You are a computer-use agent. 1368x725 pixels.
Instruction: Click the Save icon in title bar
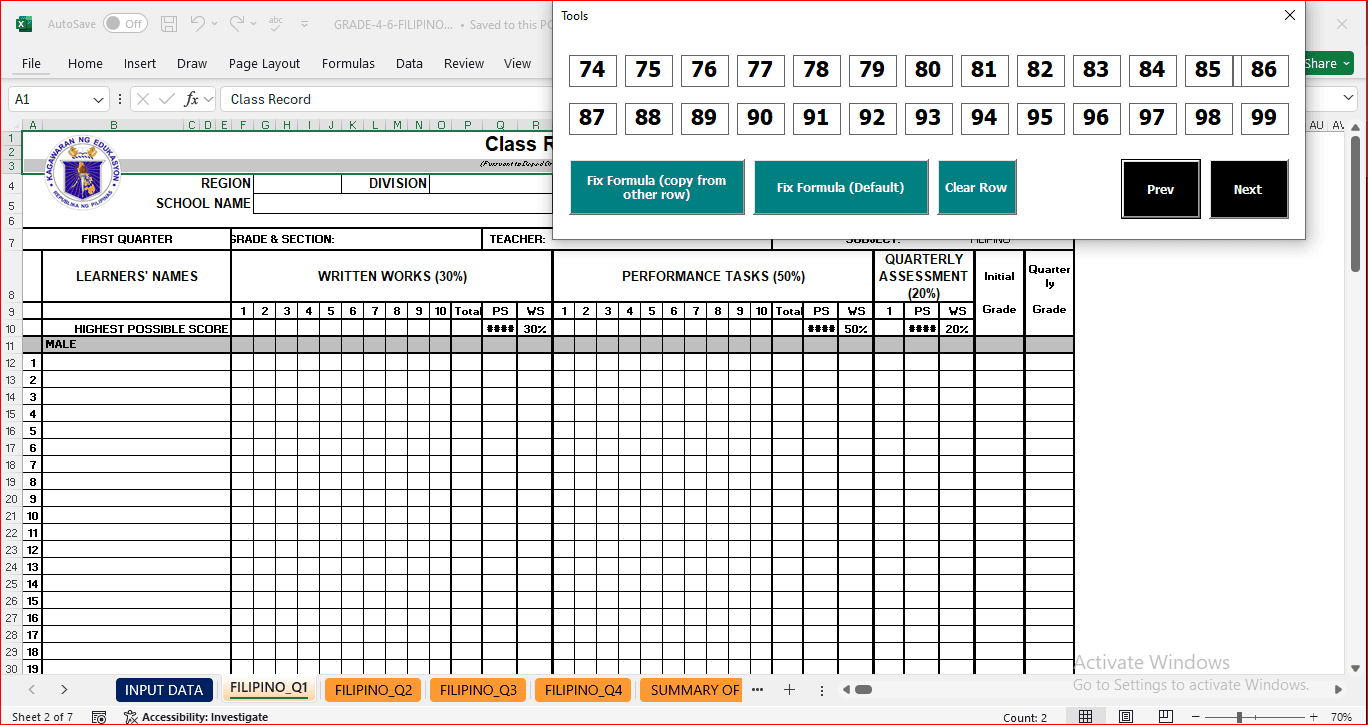pos(169,23)
